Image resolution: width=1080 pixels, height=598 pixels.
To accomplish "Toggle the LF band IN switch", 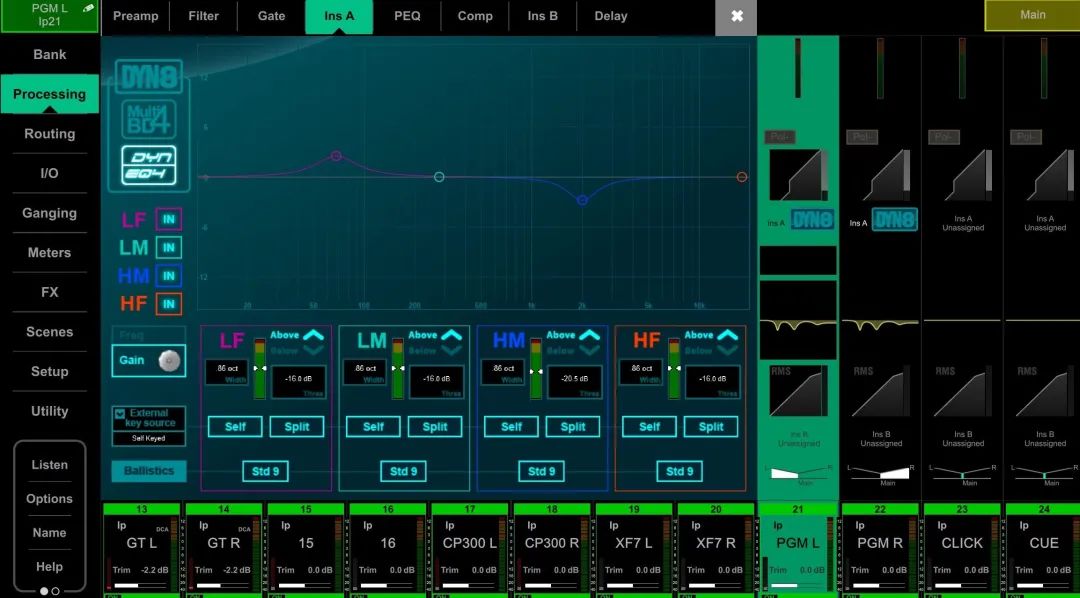I will tap(169, 220).
